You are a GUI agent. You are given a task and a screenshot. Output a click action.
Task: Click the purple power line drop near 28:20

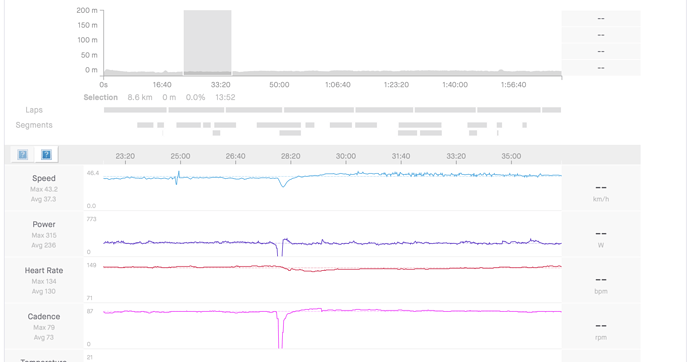pos(280,249)
